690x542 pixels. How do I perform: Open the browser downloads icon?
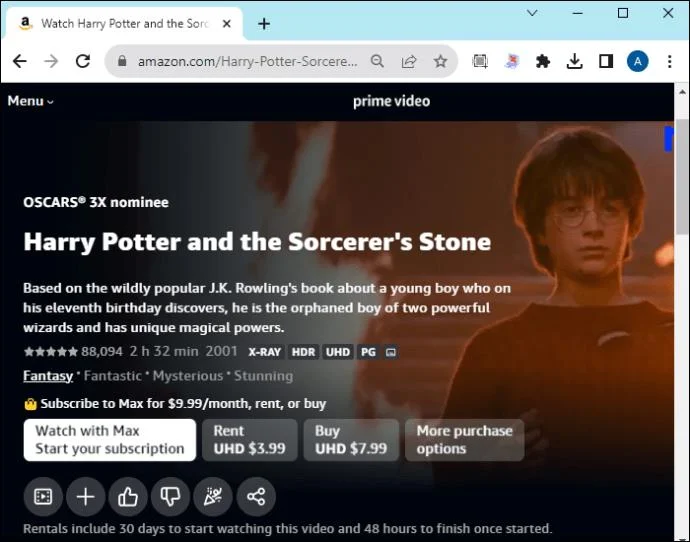click(574, 61)
